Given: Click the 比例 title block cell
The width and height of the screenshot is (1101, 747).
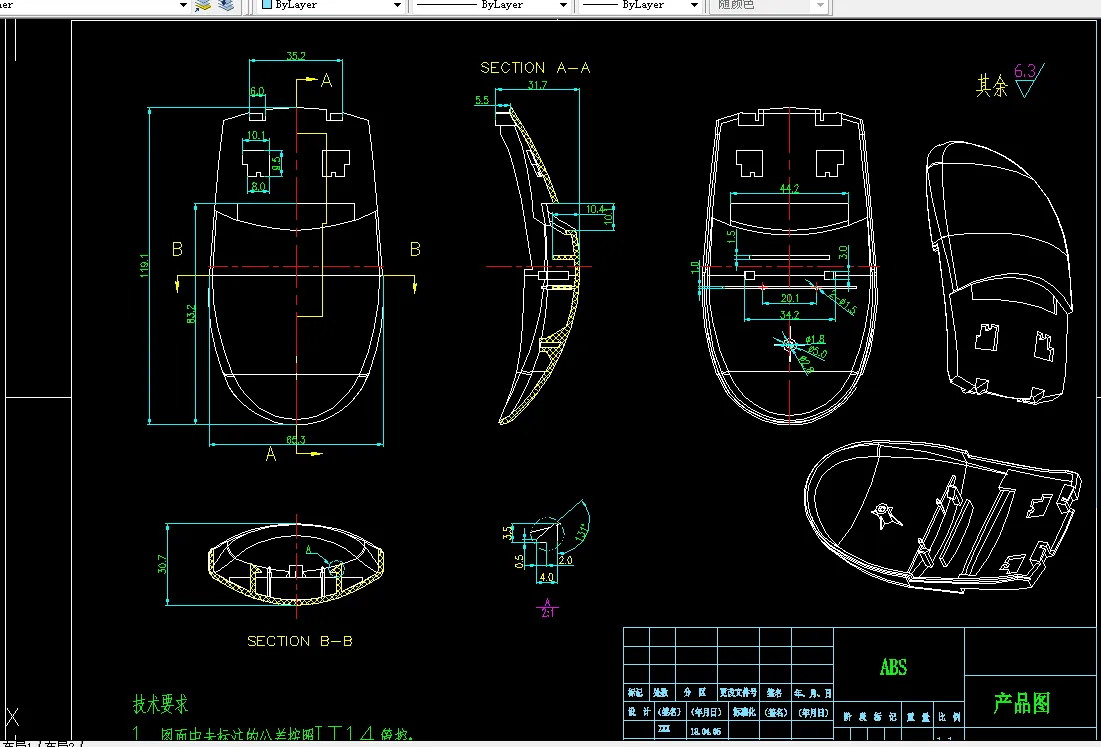Looking at the screenshot, I should coord(950,717).
